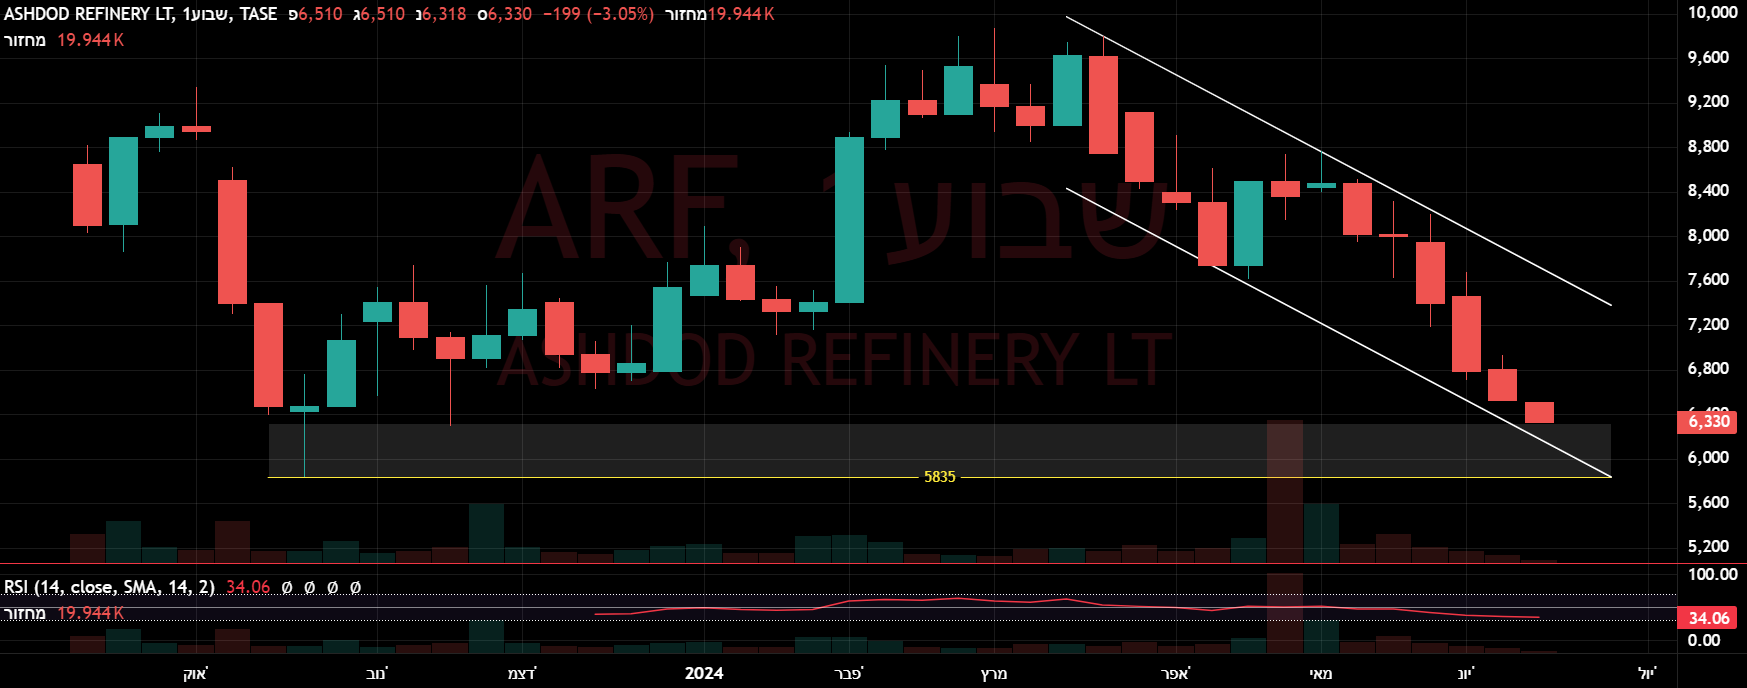Click the red 34.06 RSI axis tag
Screen dimensions: 1747x688
tap(1708, 618)
